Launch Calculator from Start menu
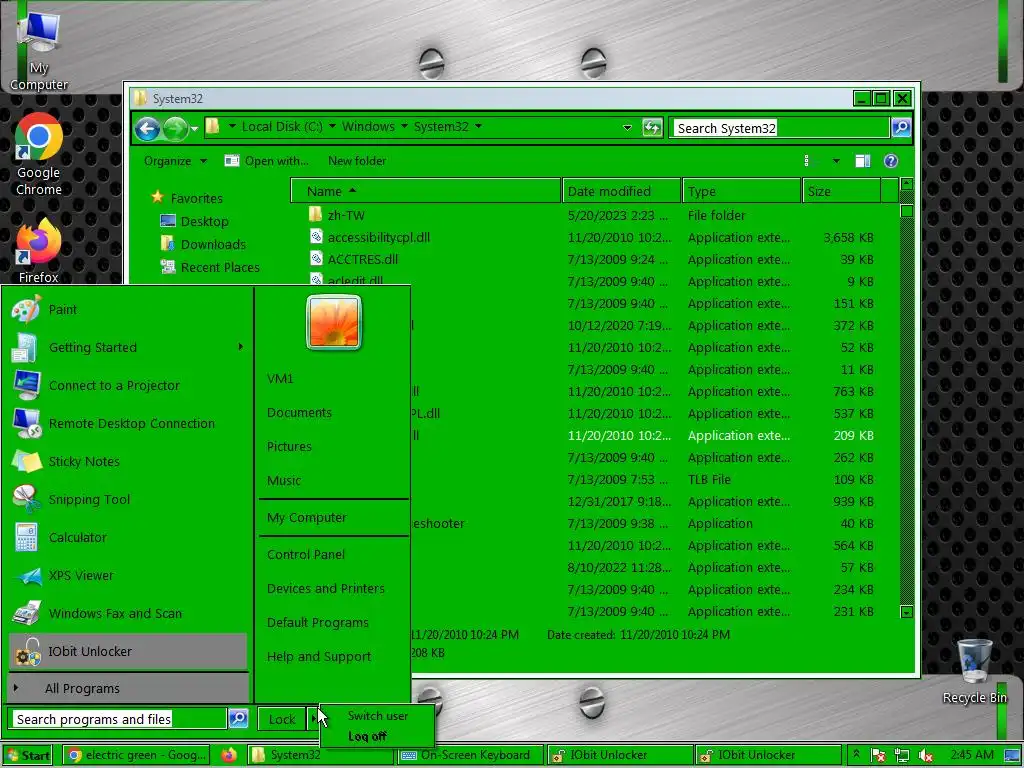Viewport: 1024px width, 768px height. coord(128,537)
